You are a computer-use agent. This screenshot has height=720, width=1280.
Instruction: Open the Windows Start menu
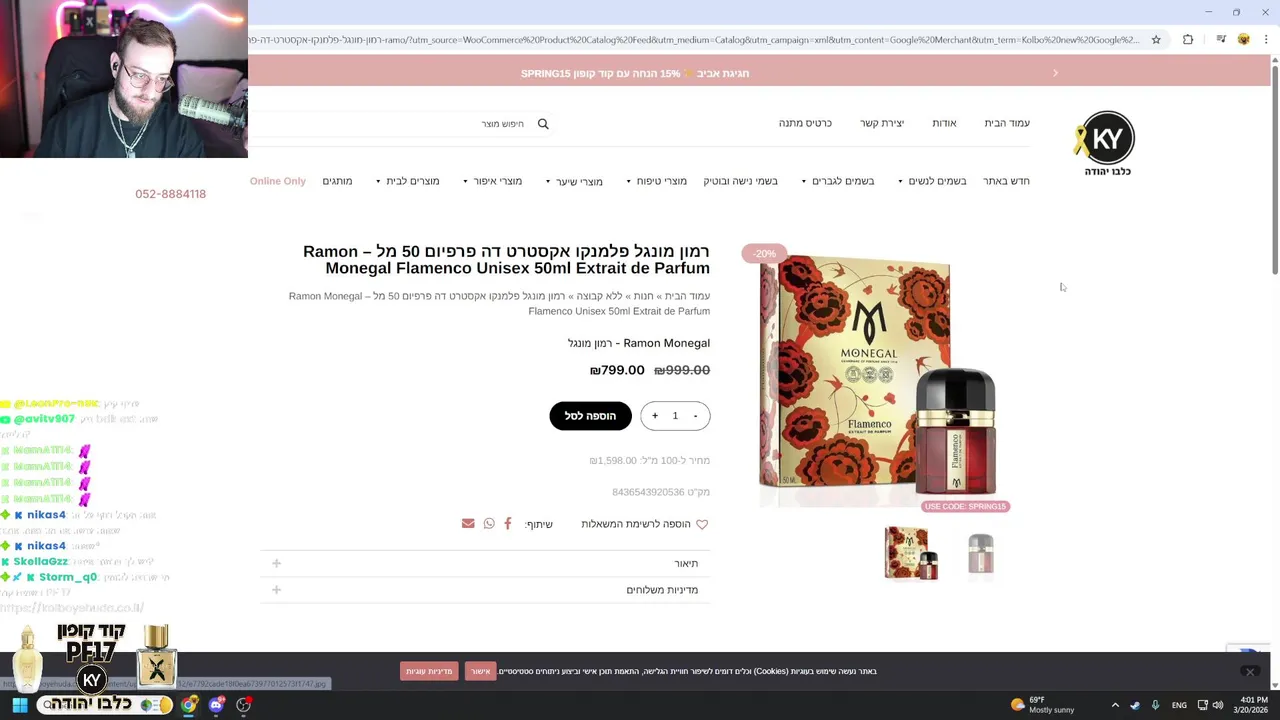(19, 705)
